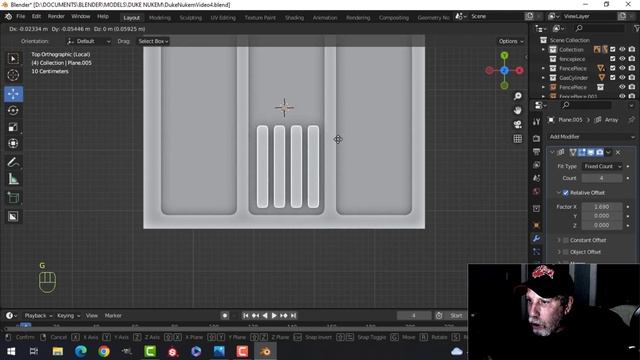Click the Count field showing 4
Image resolution: width=640 pixels, height=360 pixels.
coord(602,178)
